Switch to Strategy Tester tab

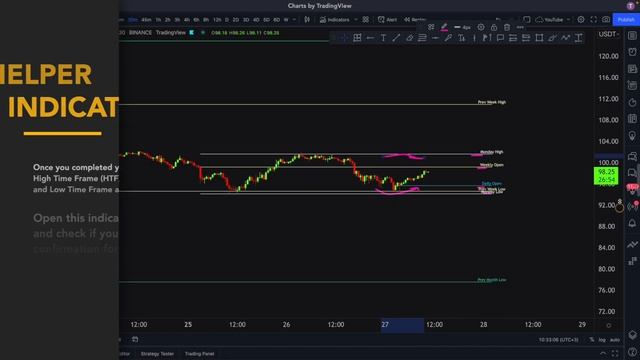[157, 354]
